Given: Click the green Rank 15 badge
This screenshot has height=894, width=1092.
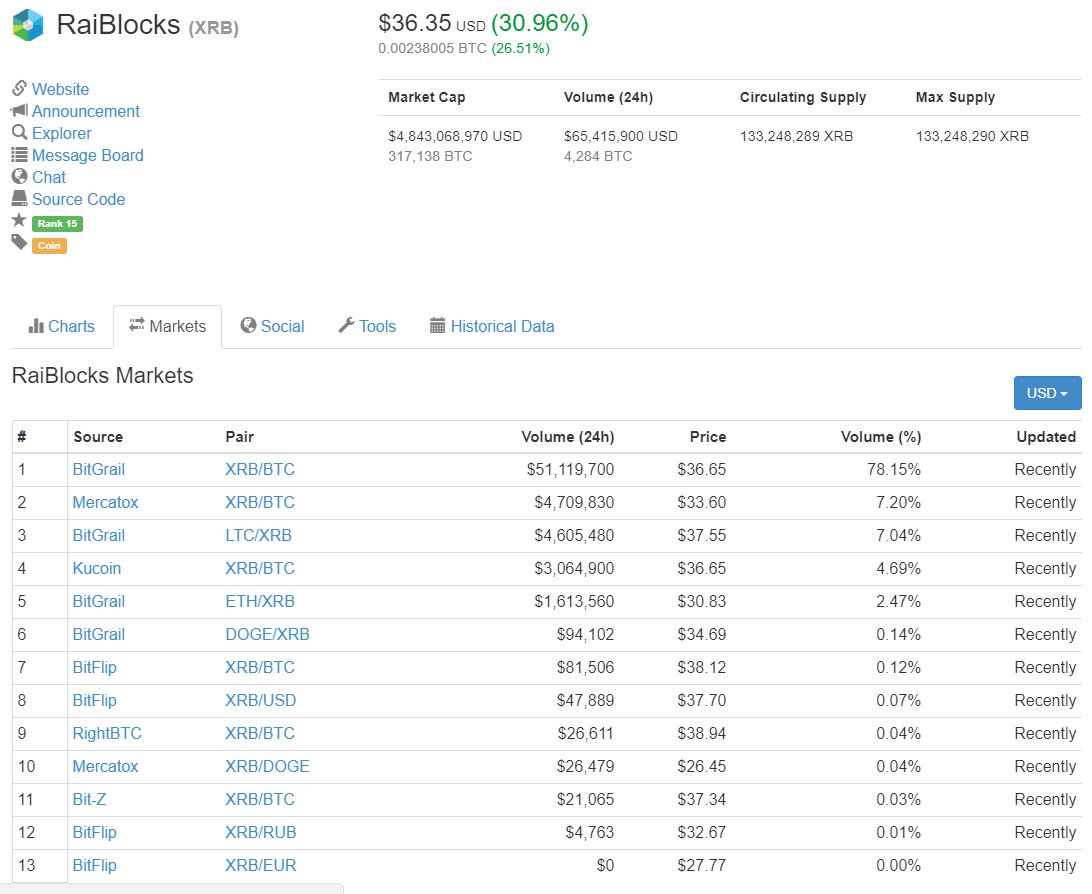Looking at the screenshot, I should click(58, 224).
